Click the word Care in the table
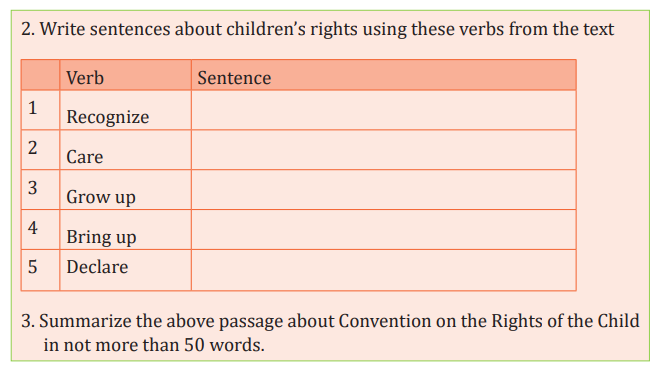This screenshot has height=373, width=658. coord(84,157)
